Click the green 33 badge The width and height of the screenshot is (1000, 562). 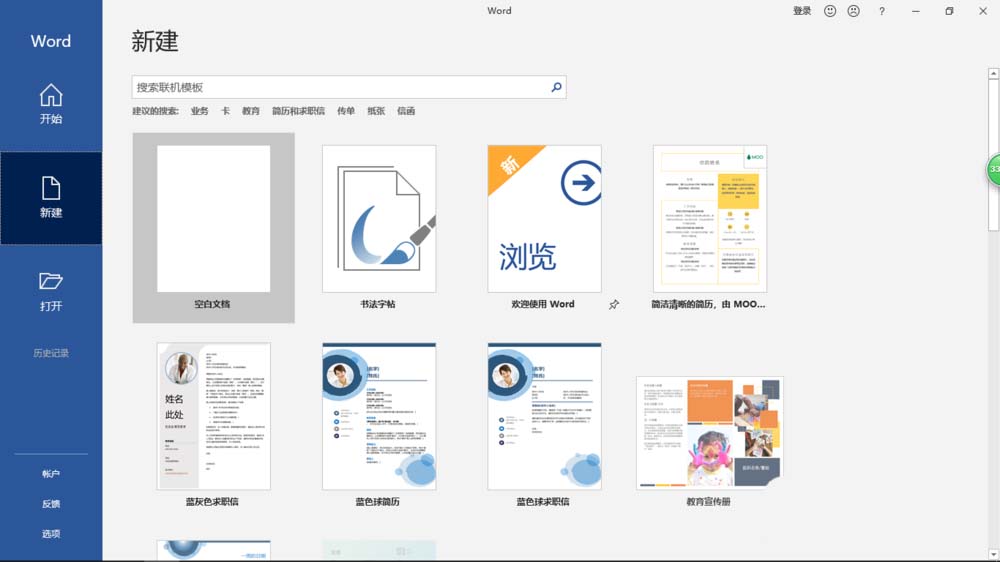pos(994,170)
